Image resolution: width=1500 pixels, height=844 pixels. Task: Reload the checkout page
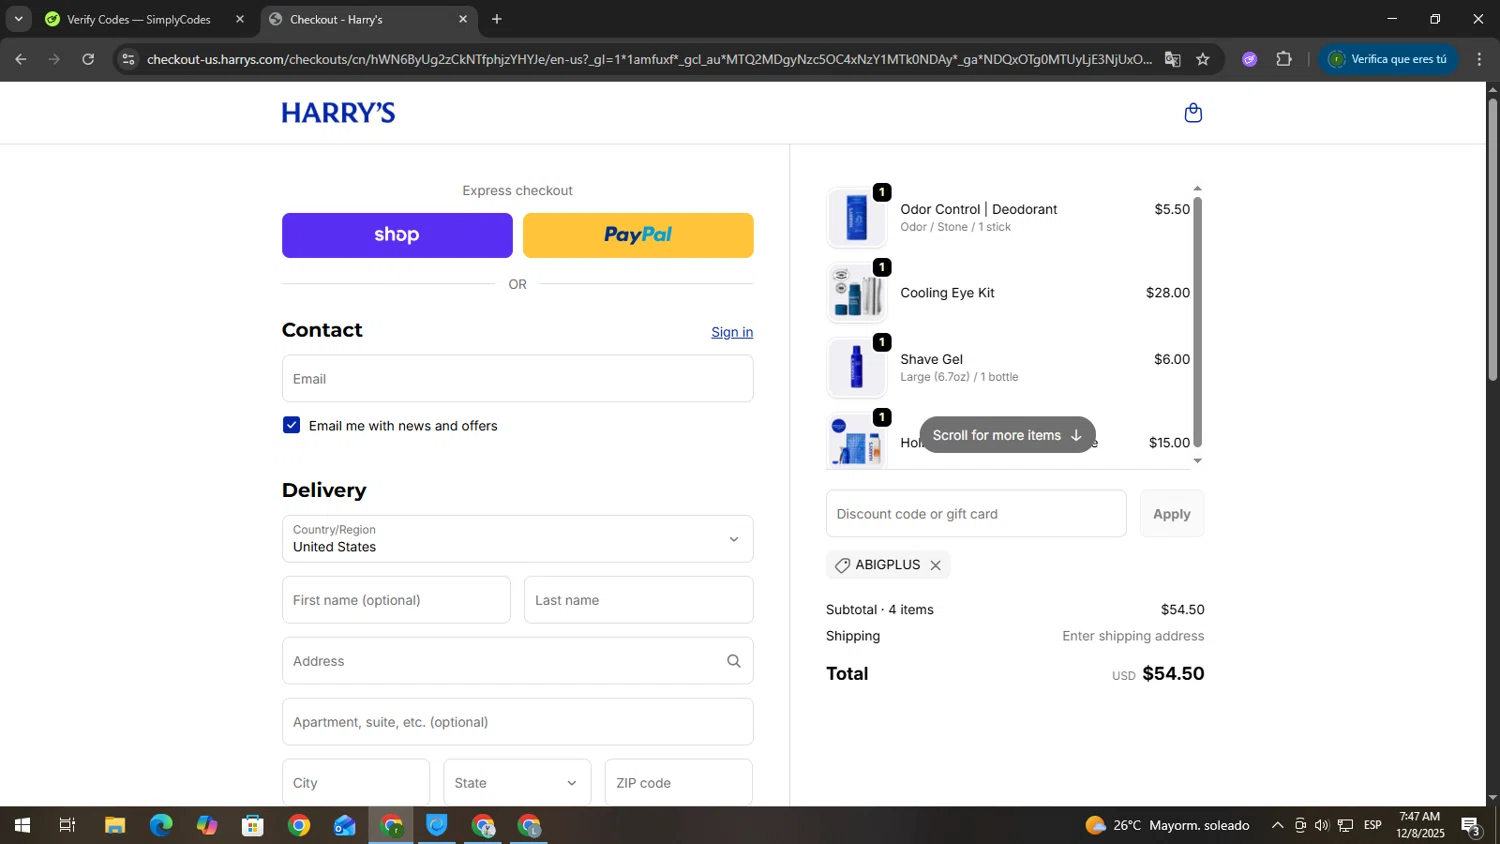[88, 59]
